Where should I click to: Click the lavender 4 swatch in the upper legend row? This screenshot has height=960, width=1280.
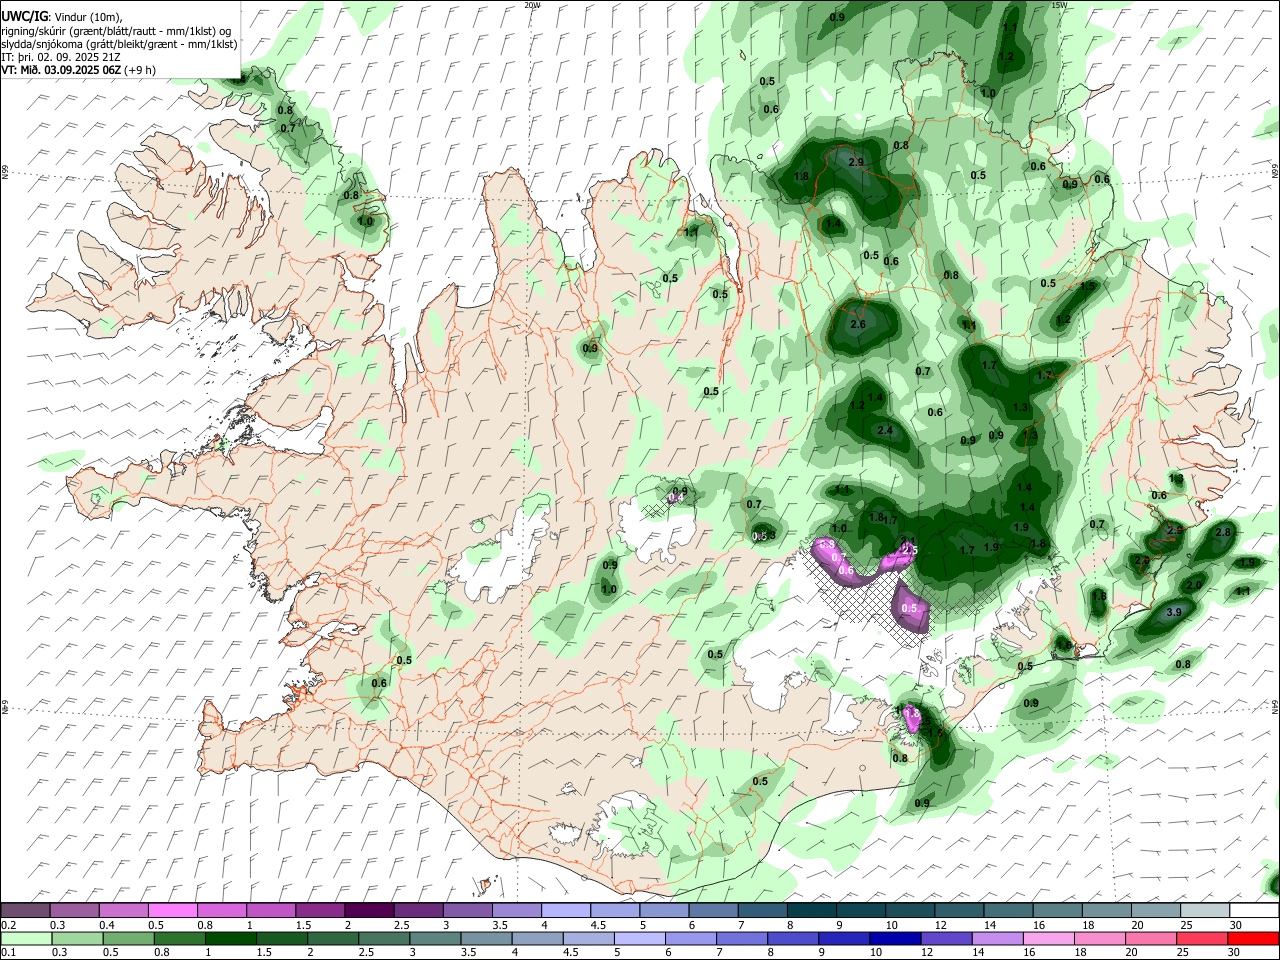[x=565, y=910]
